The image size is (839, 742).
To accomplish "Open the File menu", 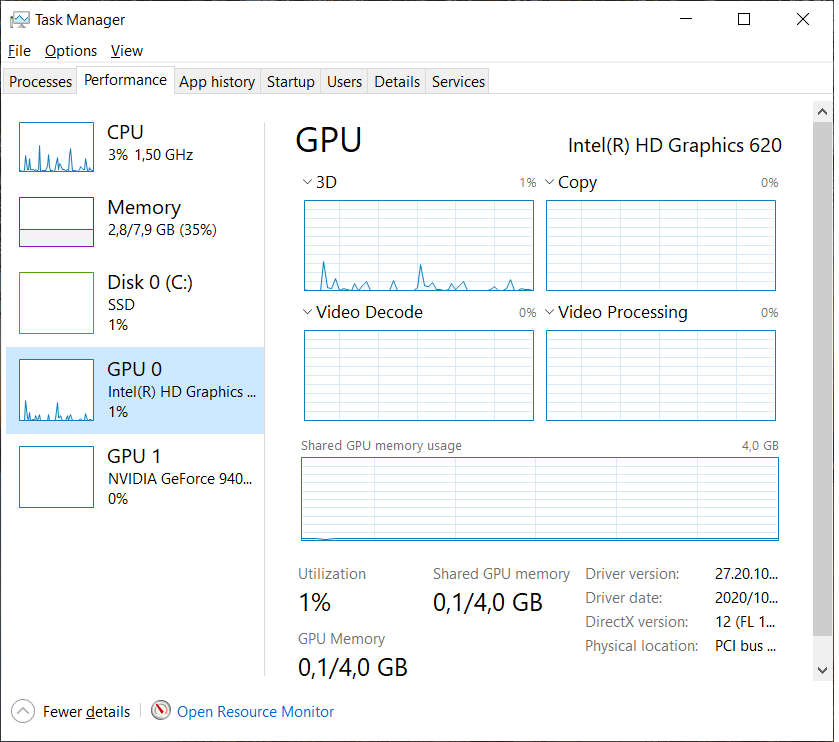I will tap(19, 51).
